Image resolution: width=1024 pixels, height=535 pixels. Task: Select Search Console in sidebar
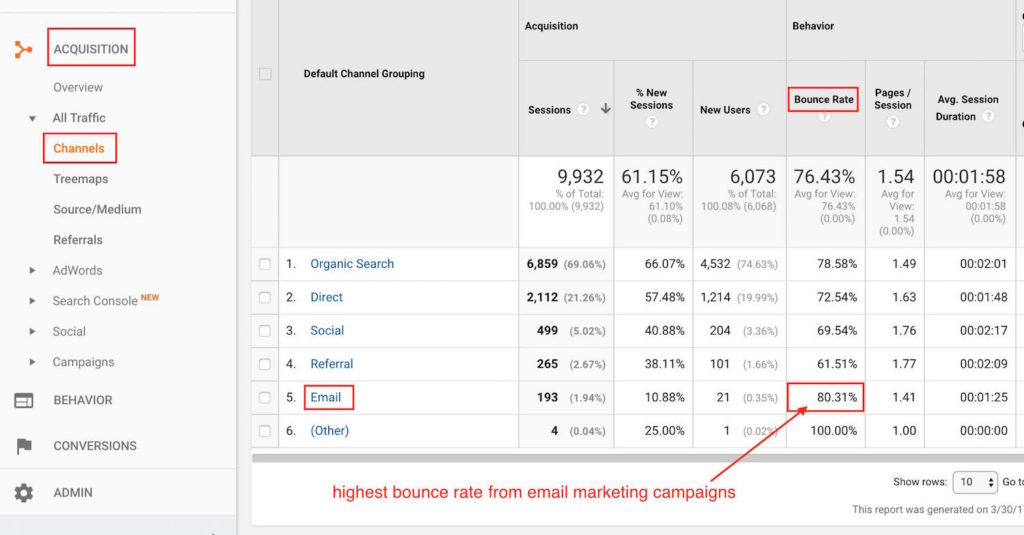pyautogui.click(x=95, y=301)
